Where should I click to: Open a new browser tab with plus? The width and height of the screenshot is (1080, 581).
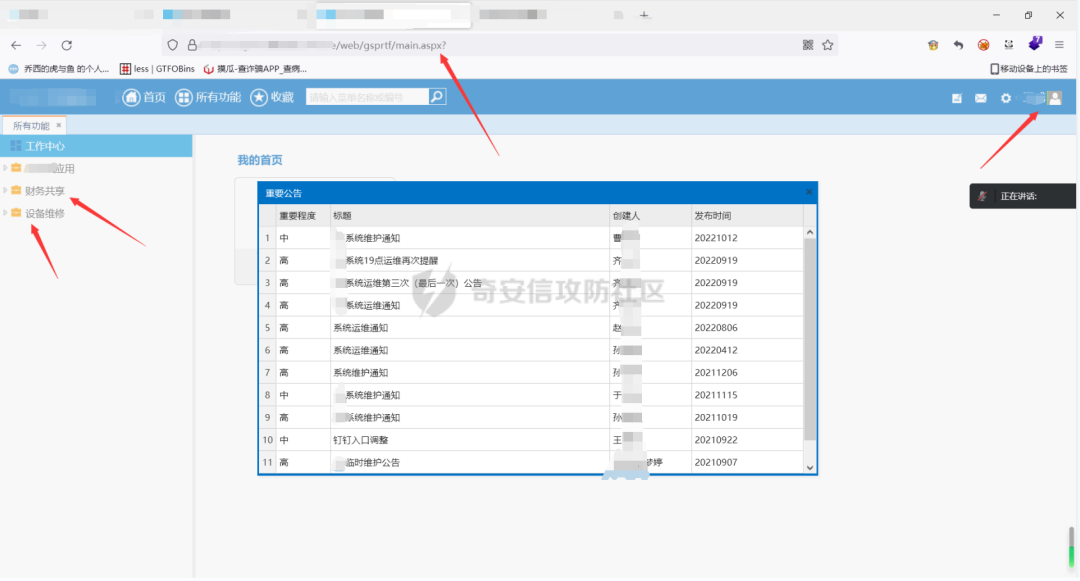point(644,14)
